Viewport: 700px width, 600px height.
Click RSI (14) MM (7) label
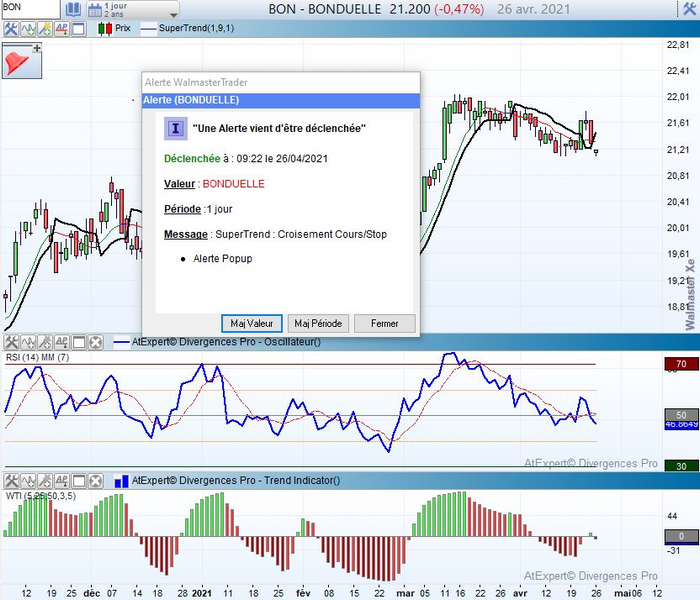click(x=38, y=358)
